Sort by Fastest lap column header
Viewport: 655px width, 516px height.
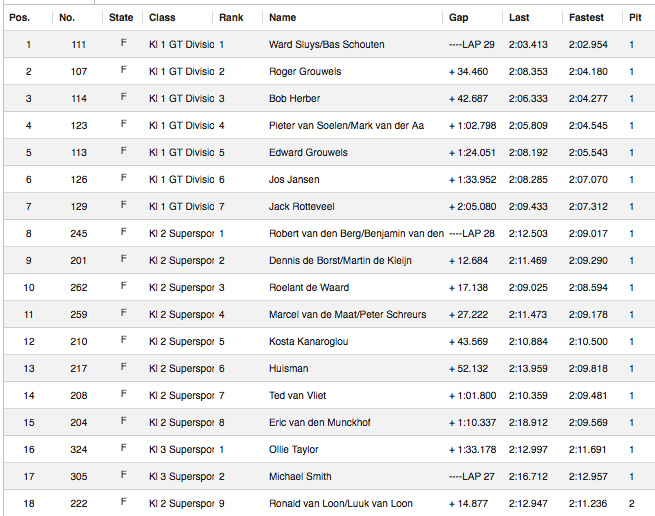586,17
